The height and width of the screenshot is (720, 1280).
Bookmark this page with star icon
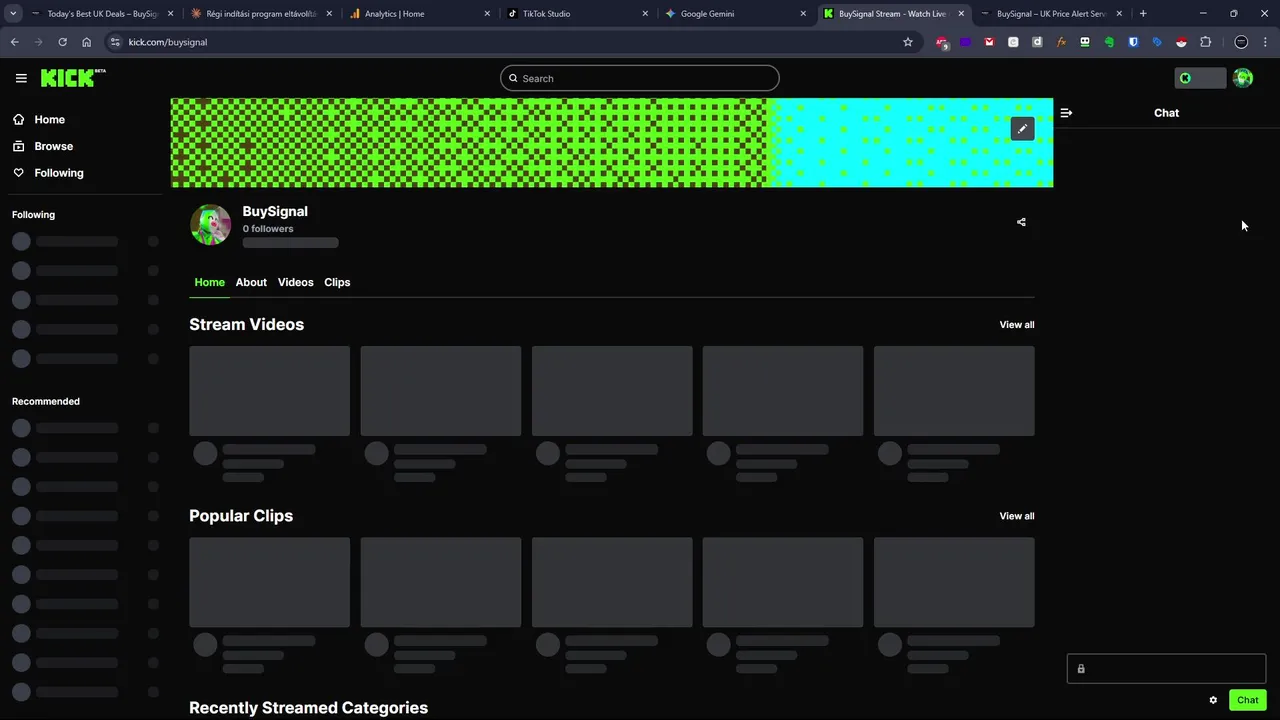[x=908, y=42]
